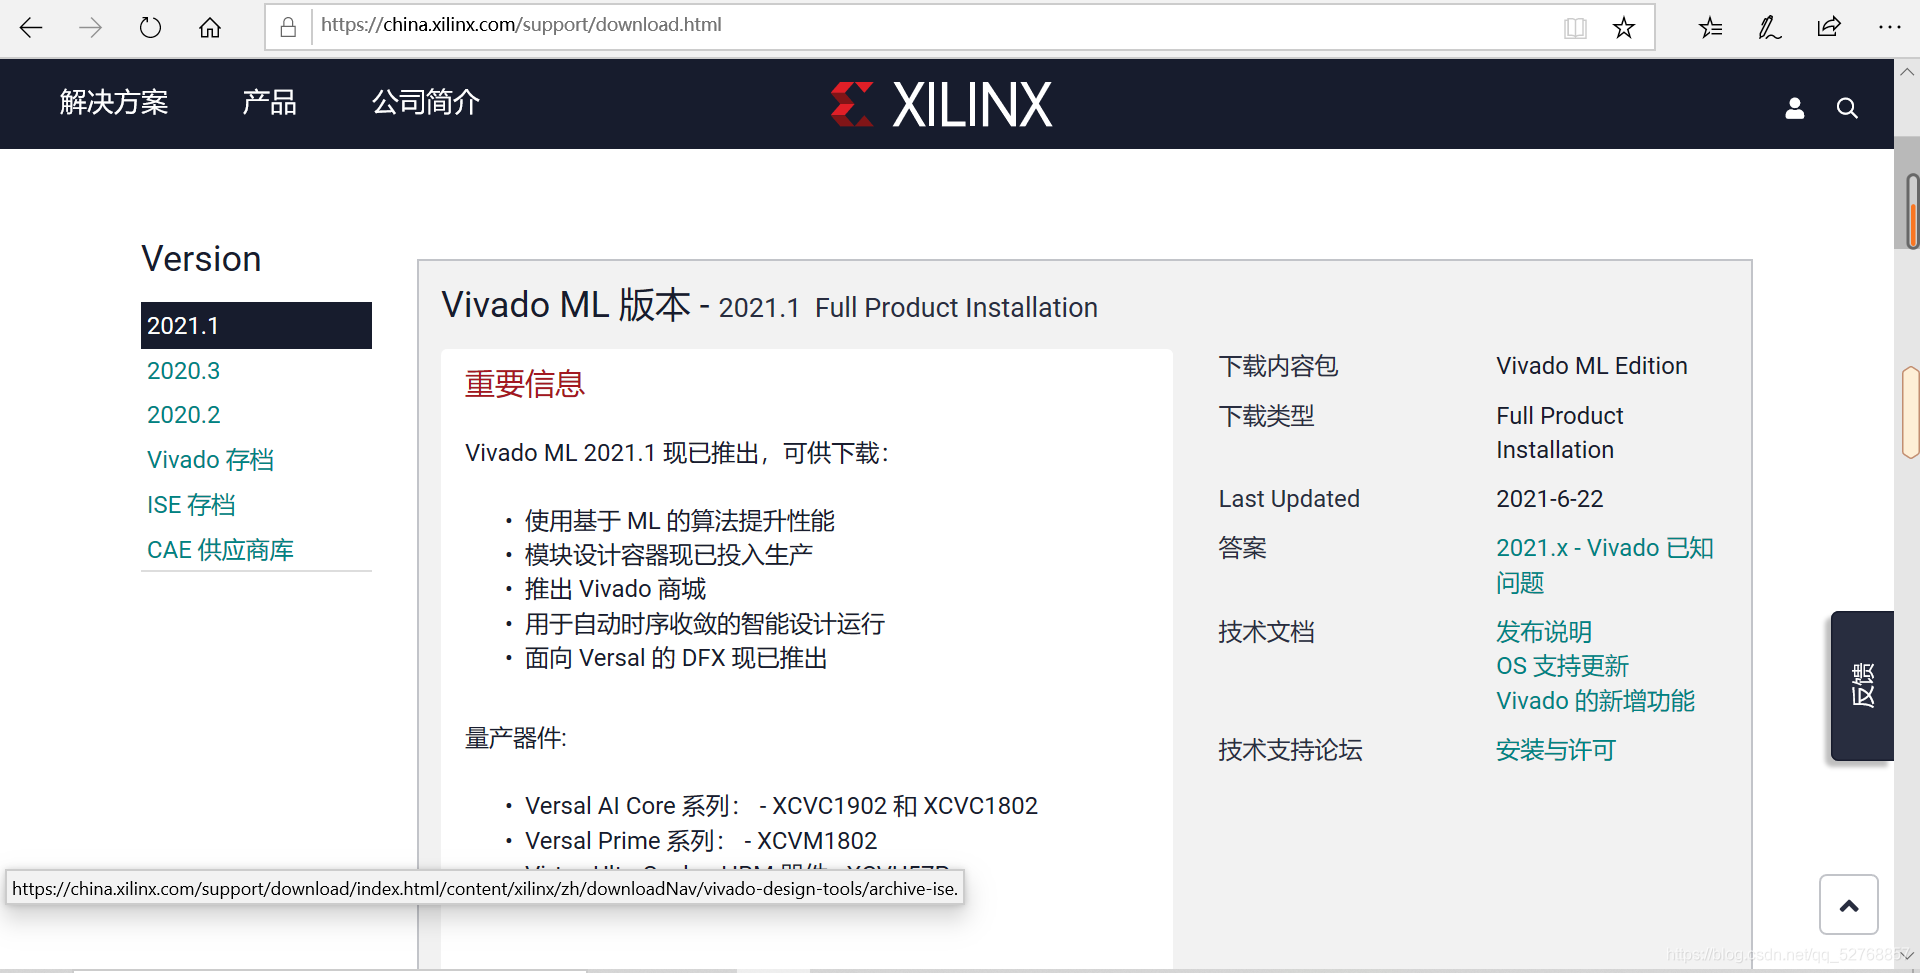Open the 公司简介 menu
The width and height of the screenshot is (1920, 973).
point(426,102)
